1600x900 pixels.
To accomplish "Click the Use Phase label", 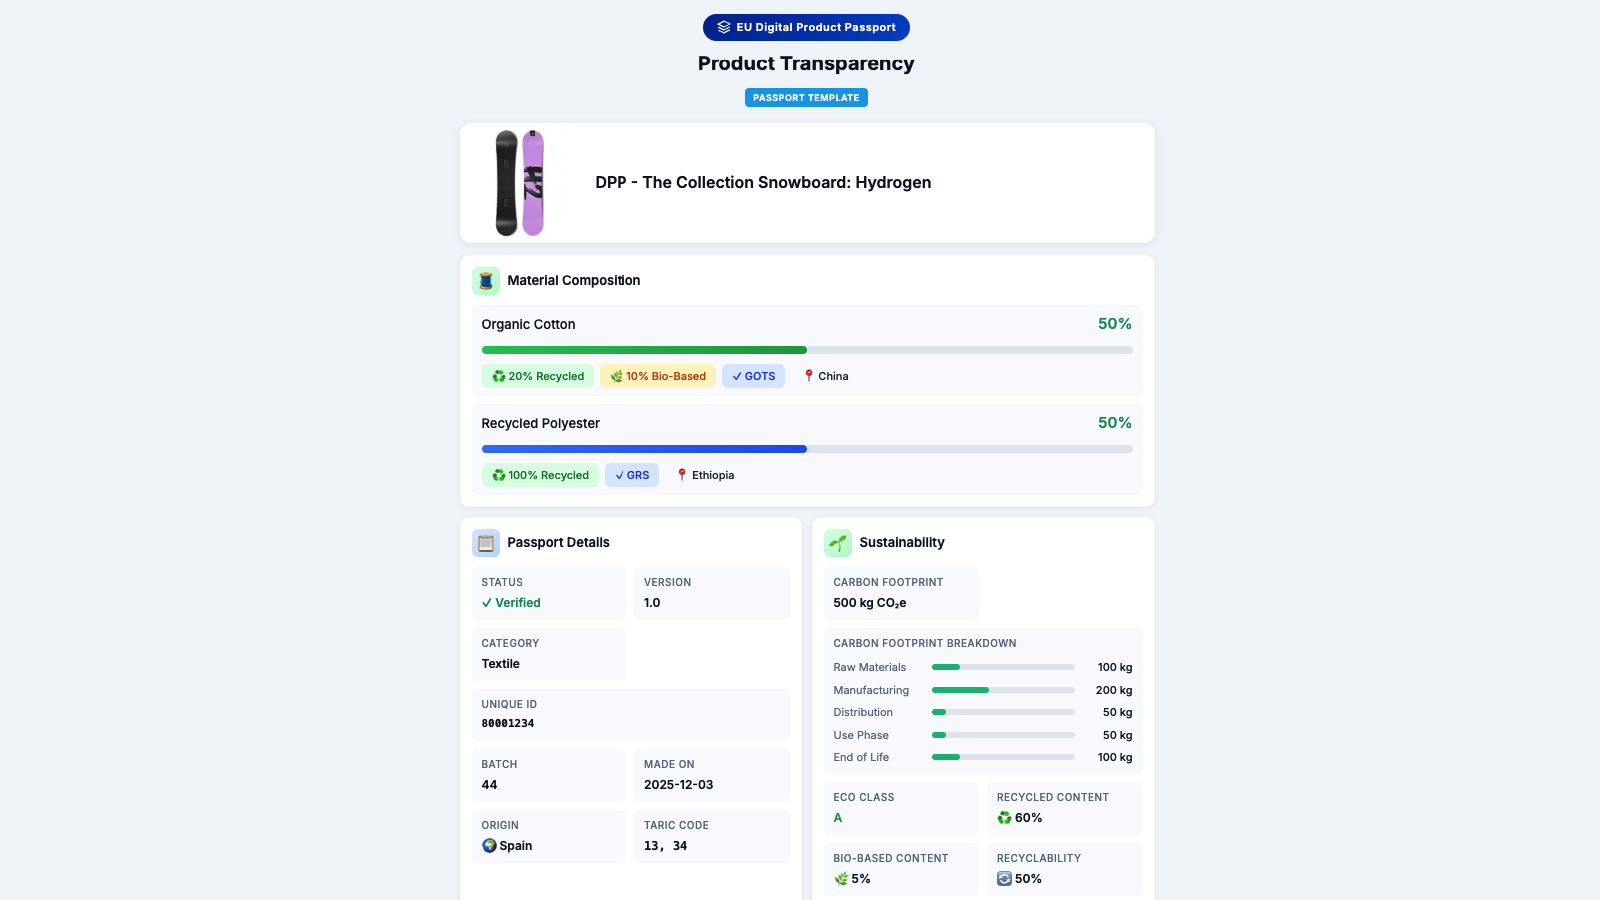I will point(861,736).
